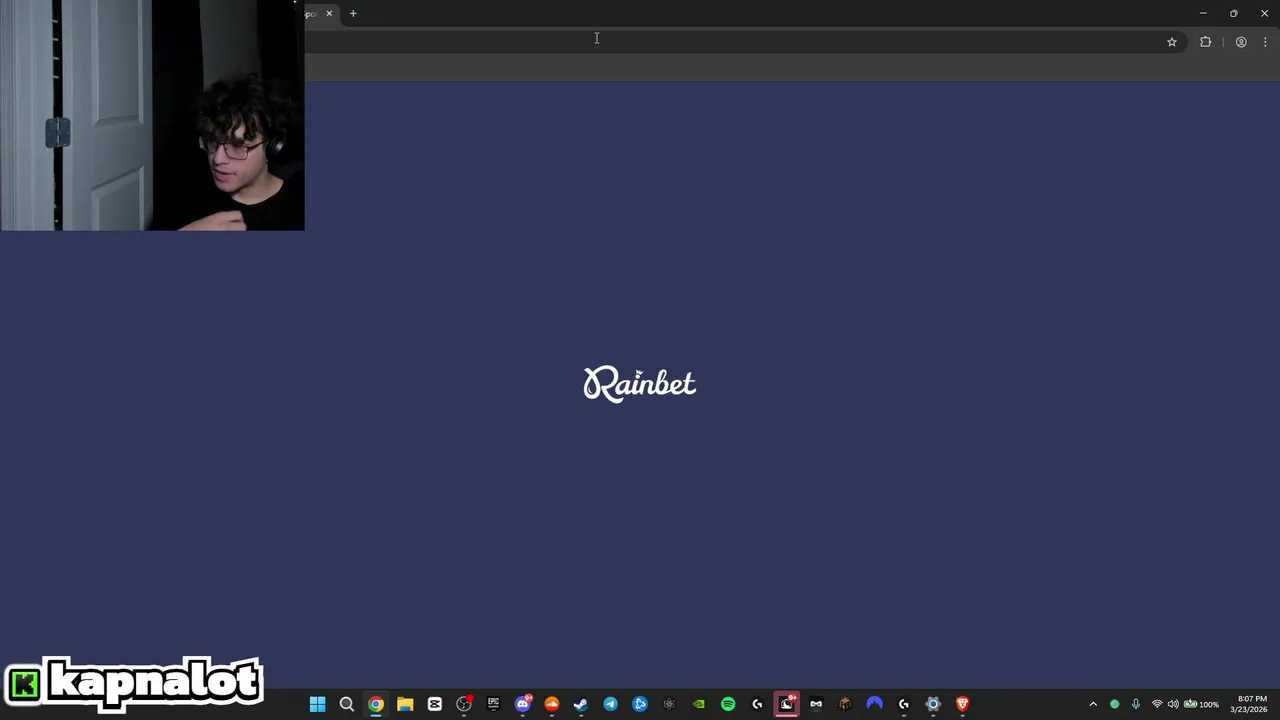Image resolution: width=1280 pixels, height=720 pixels.
Task: Open Telegram from the taskbar
Action: pos(611,704)
